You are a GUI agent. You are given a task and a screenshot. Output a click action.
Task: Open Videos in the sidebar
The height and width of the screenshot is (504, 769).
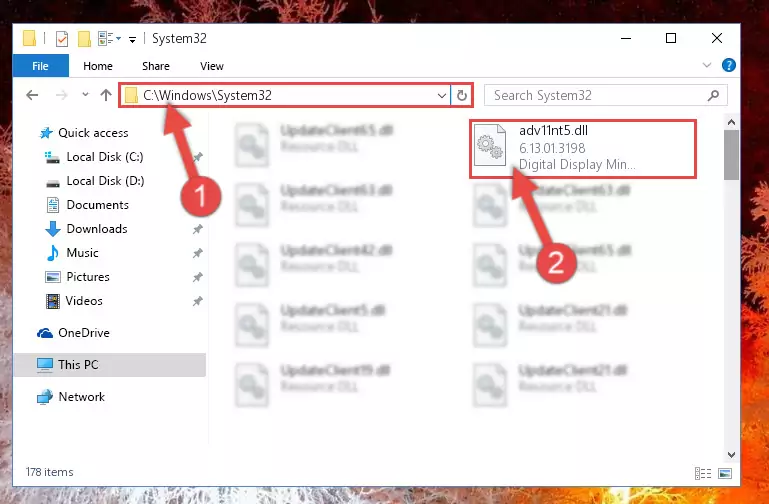click(x=84, y=301)
